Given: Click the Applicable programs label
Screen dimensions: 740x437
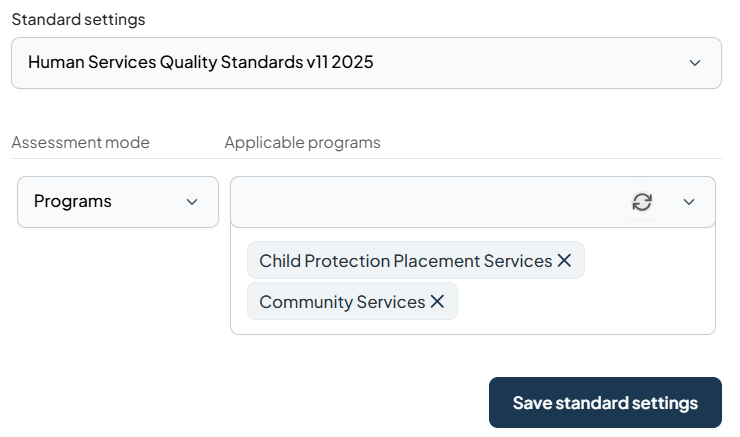Looking at the screenshot, I should (302, 142).
